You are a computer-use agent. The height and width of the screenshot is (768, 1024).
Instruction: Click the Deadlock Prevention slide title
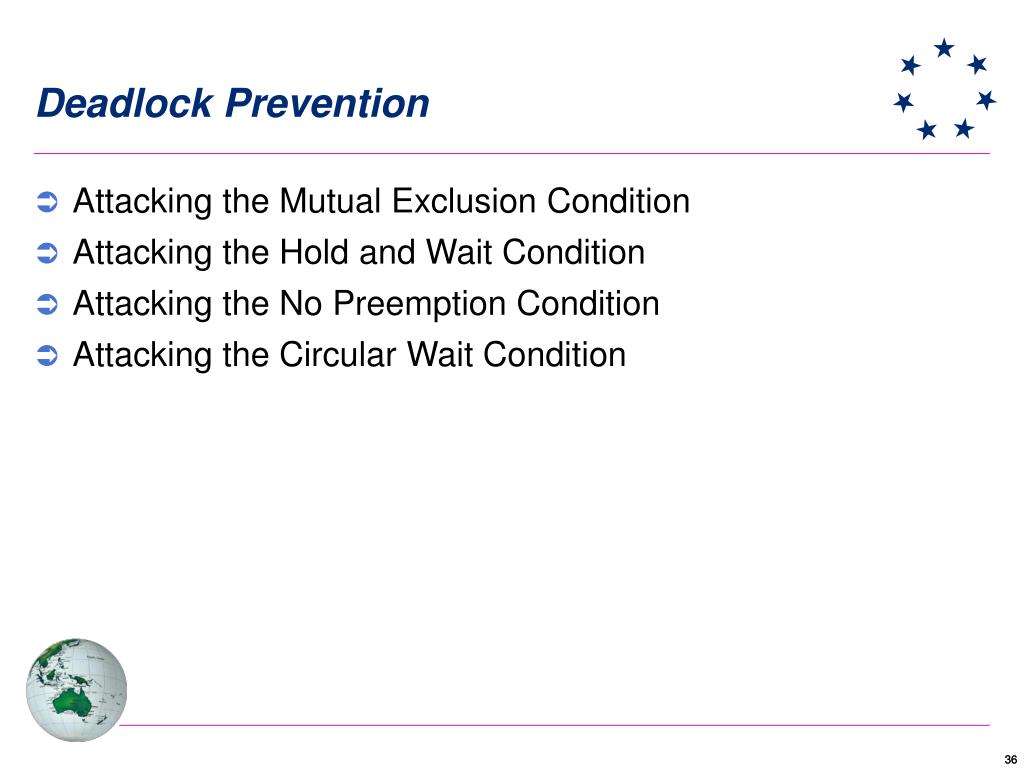coord(233,103)
